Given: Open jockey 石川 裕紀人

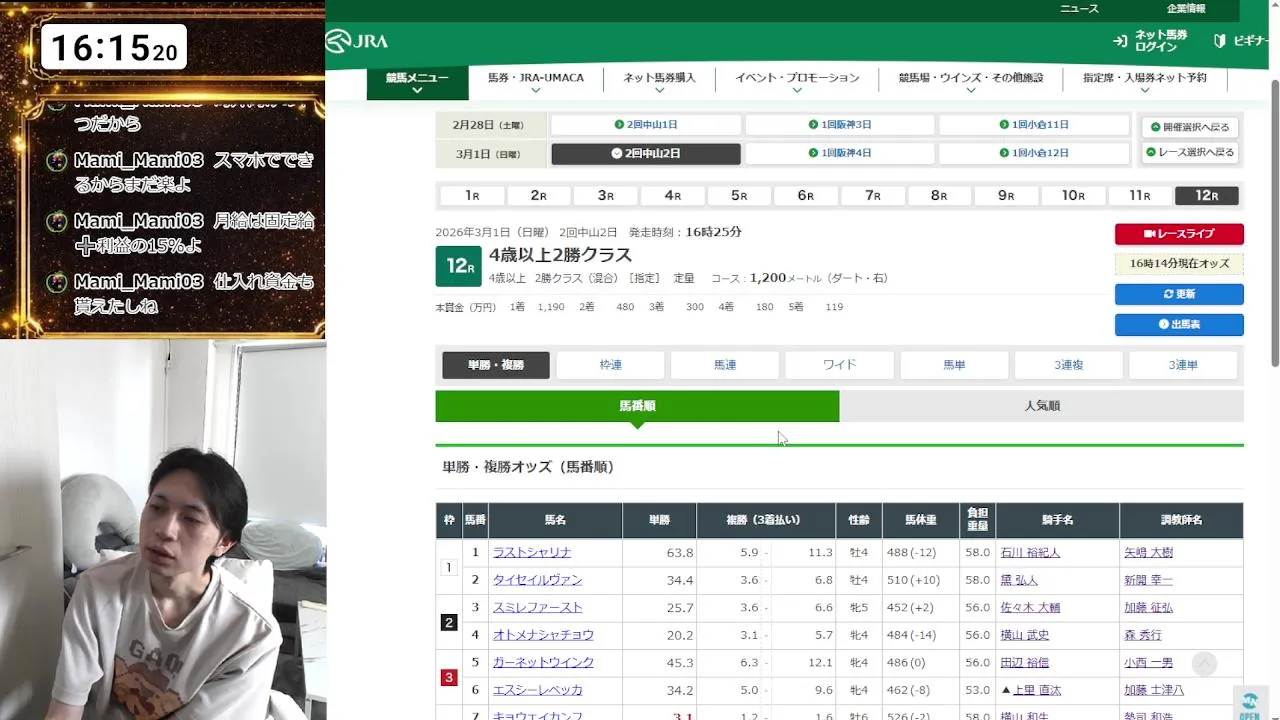Looking at the screenshot, I should (1030, 552).
